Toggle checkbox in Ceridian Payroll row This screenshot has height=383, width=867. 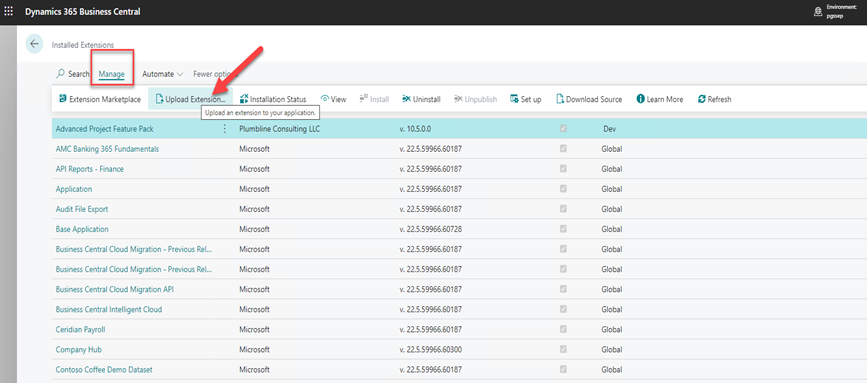563,329
